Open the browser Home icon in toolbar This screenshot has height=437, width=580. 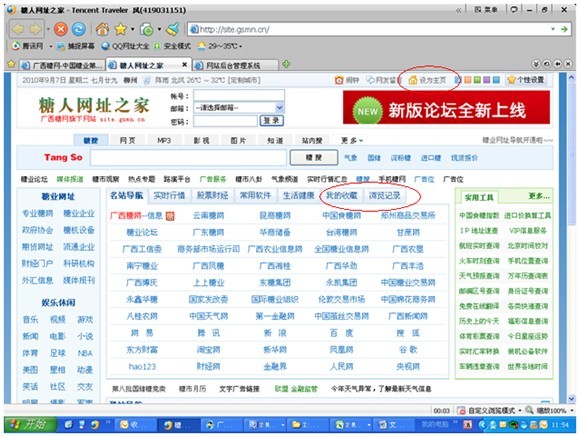click(102, 29)
